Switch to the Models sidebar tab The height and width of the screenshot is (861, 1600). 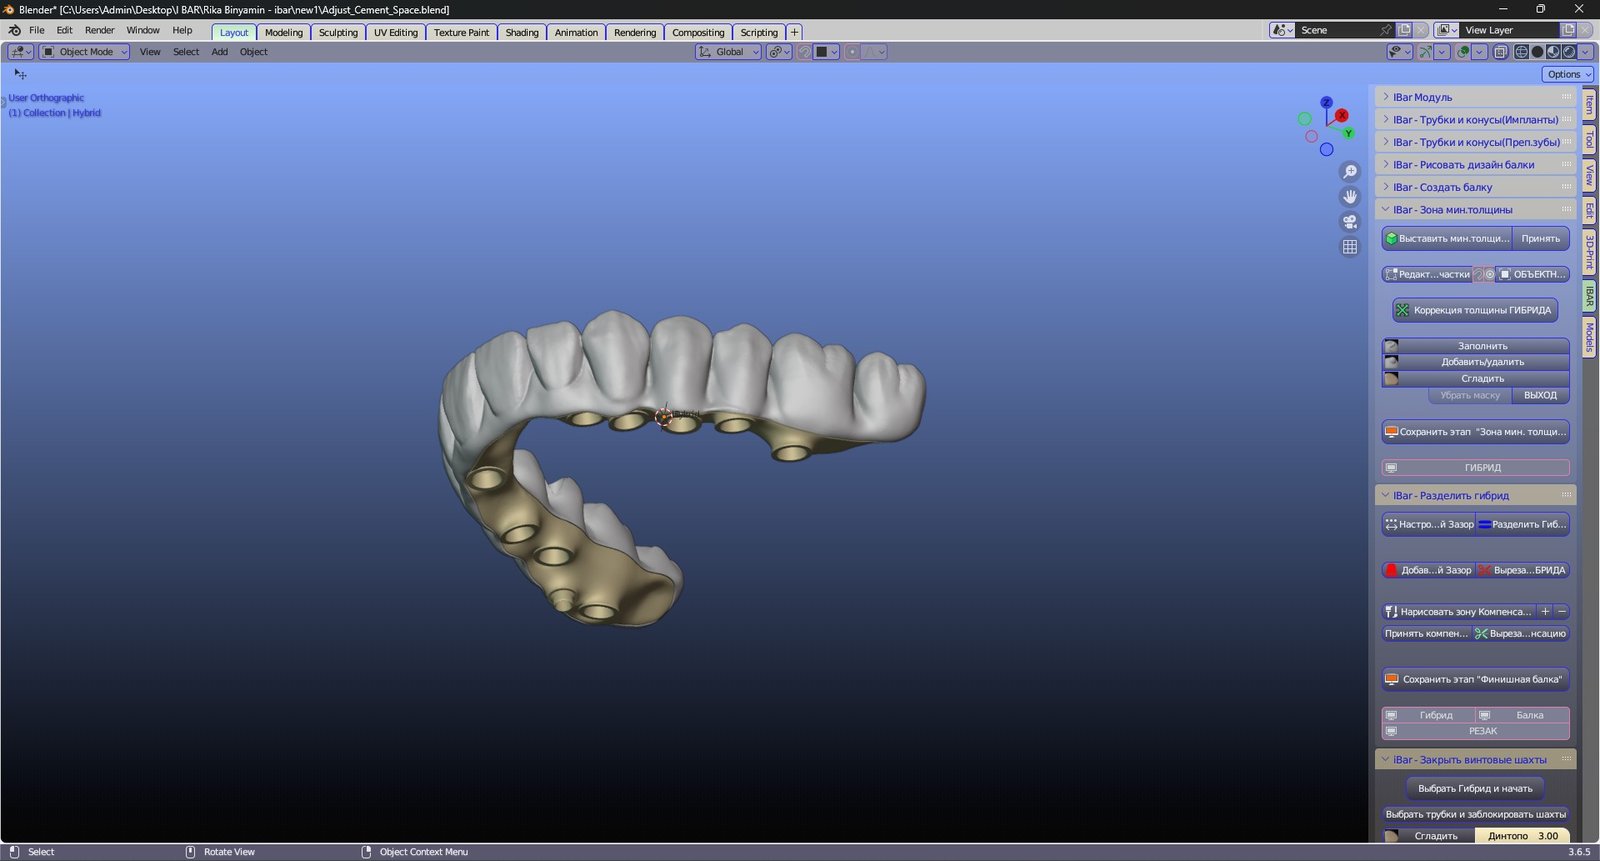(1588, 337)
